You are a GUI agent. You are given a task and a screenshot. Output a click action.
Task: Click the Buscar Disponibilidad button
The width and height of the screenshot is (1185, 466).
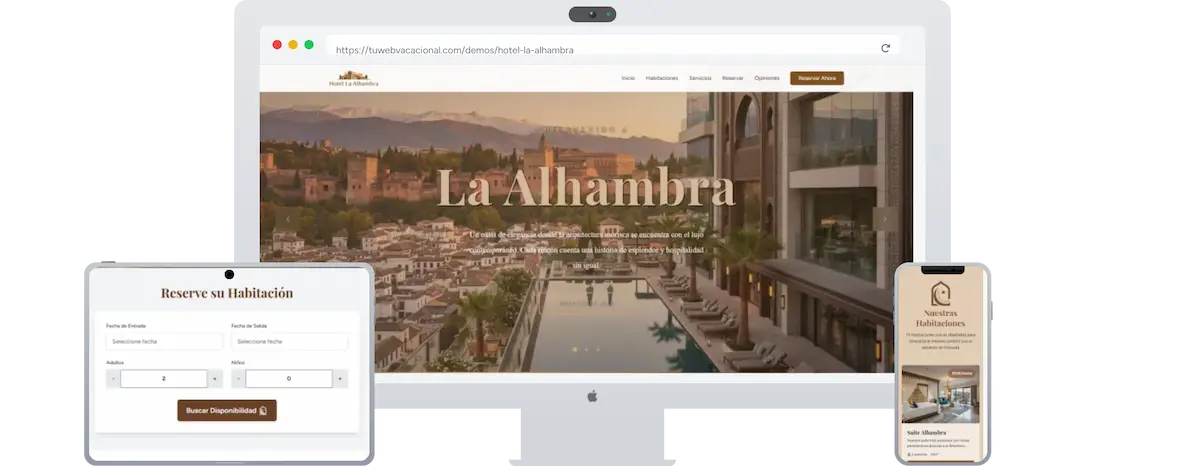point(227,410)
